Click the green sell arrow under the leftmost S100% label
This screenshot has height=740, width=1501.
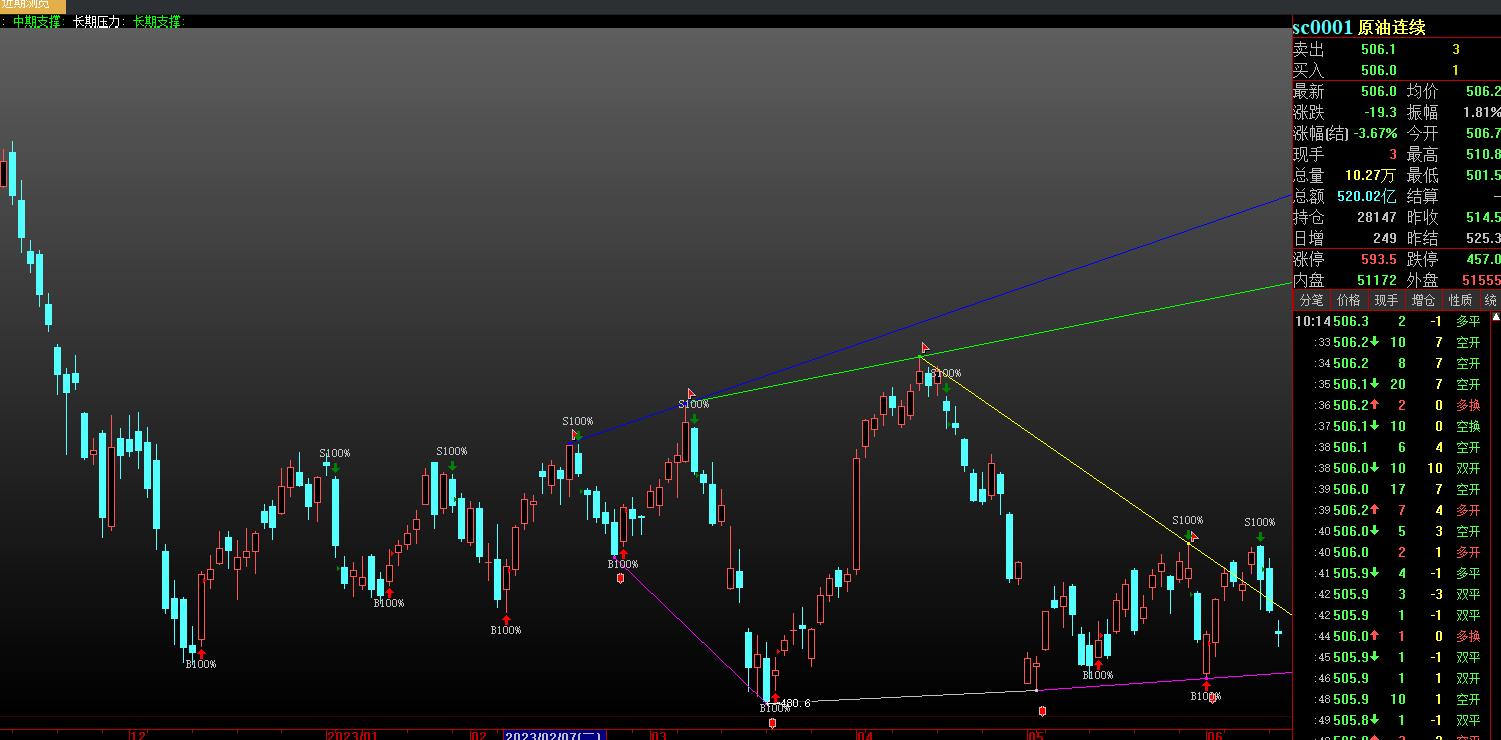[335, 467]
